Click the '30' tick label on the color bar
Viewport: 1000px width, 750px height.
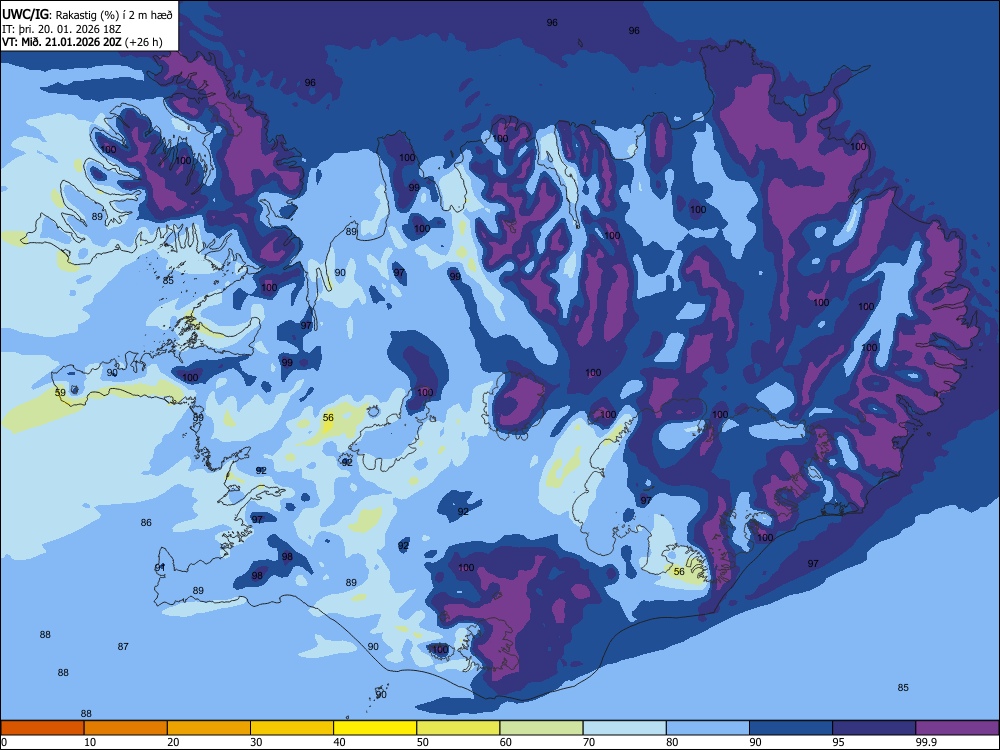coord(256,742)
